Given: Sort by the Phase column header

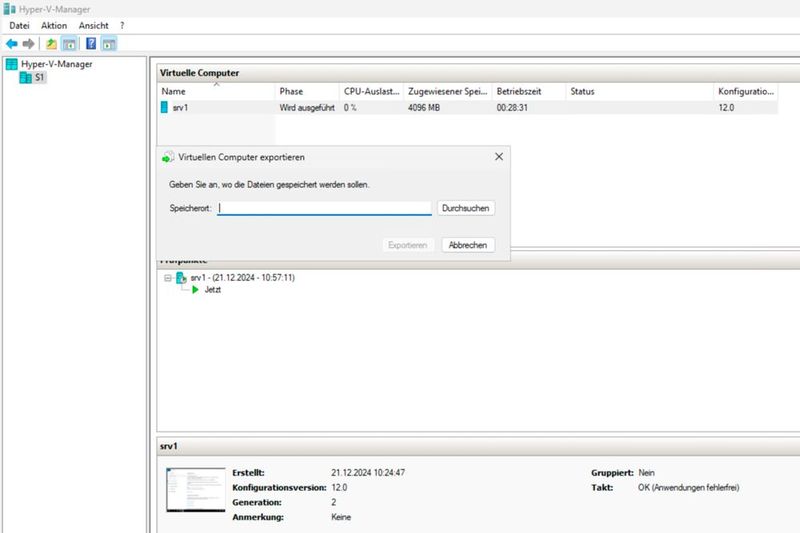Looking at the screenshot, I should click(307, 91).
